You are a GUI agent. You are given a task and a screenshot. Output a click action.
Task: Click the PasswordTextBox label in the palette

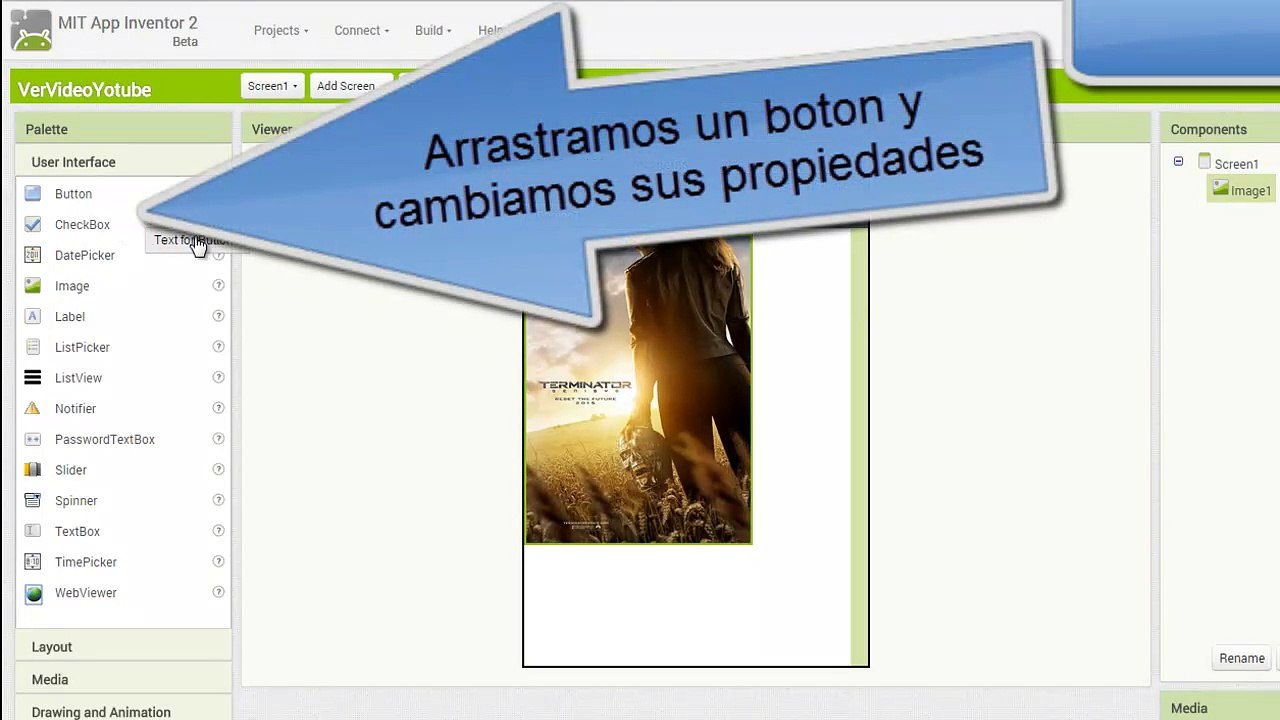(105, 439)
